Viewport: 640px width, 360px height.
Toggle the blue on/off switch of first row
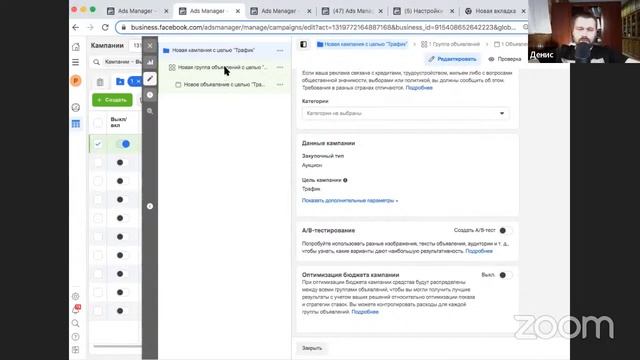point(123,144)
